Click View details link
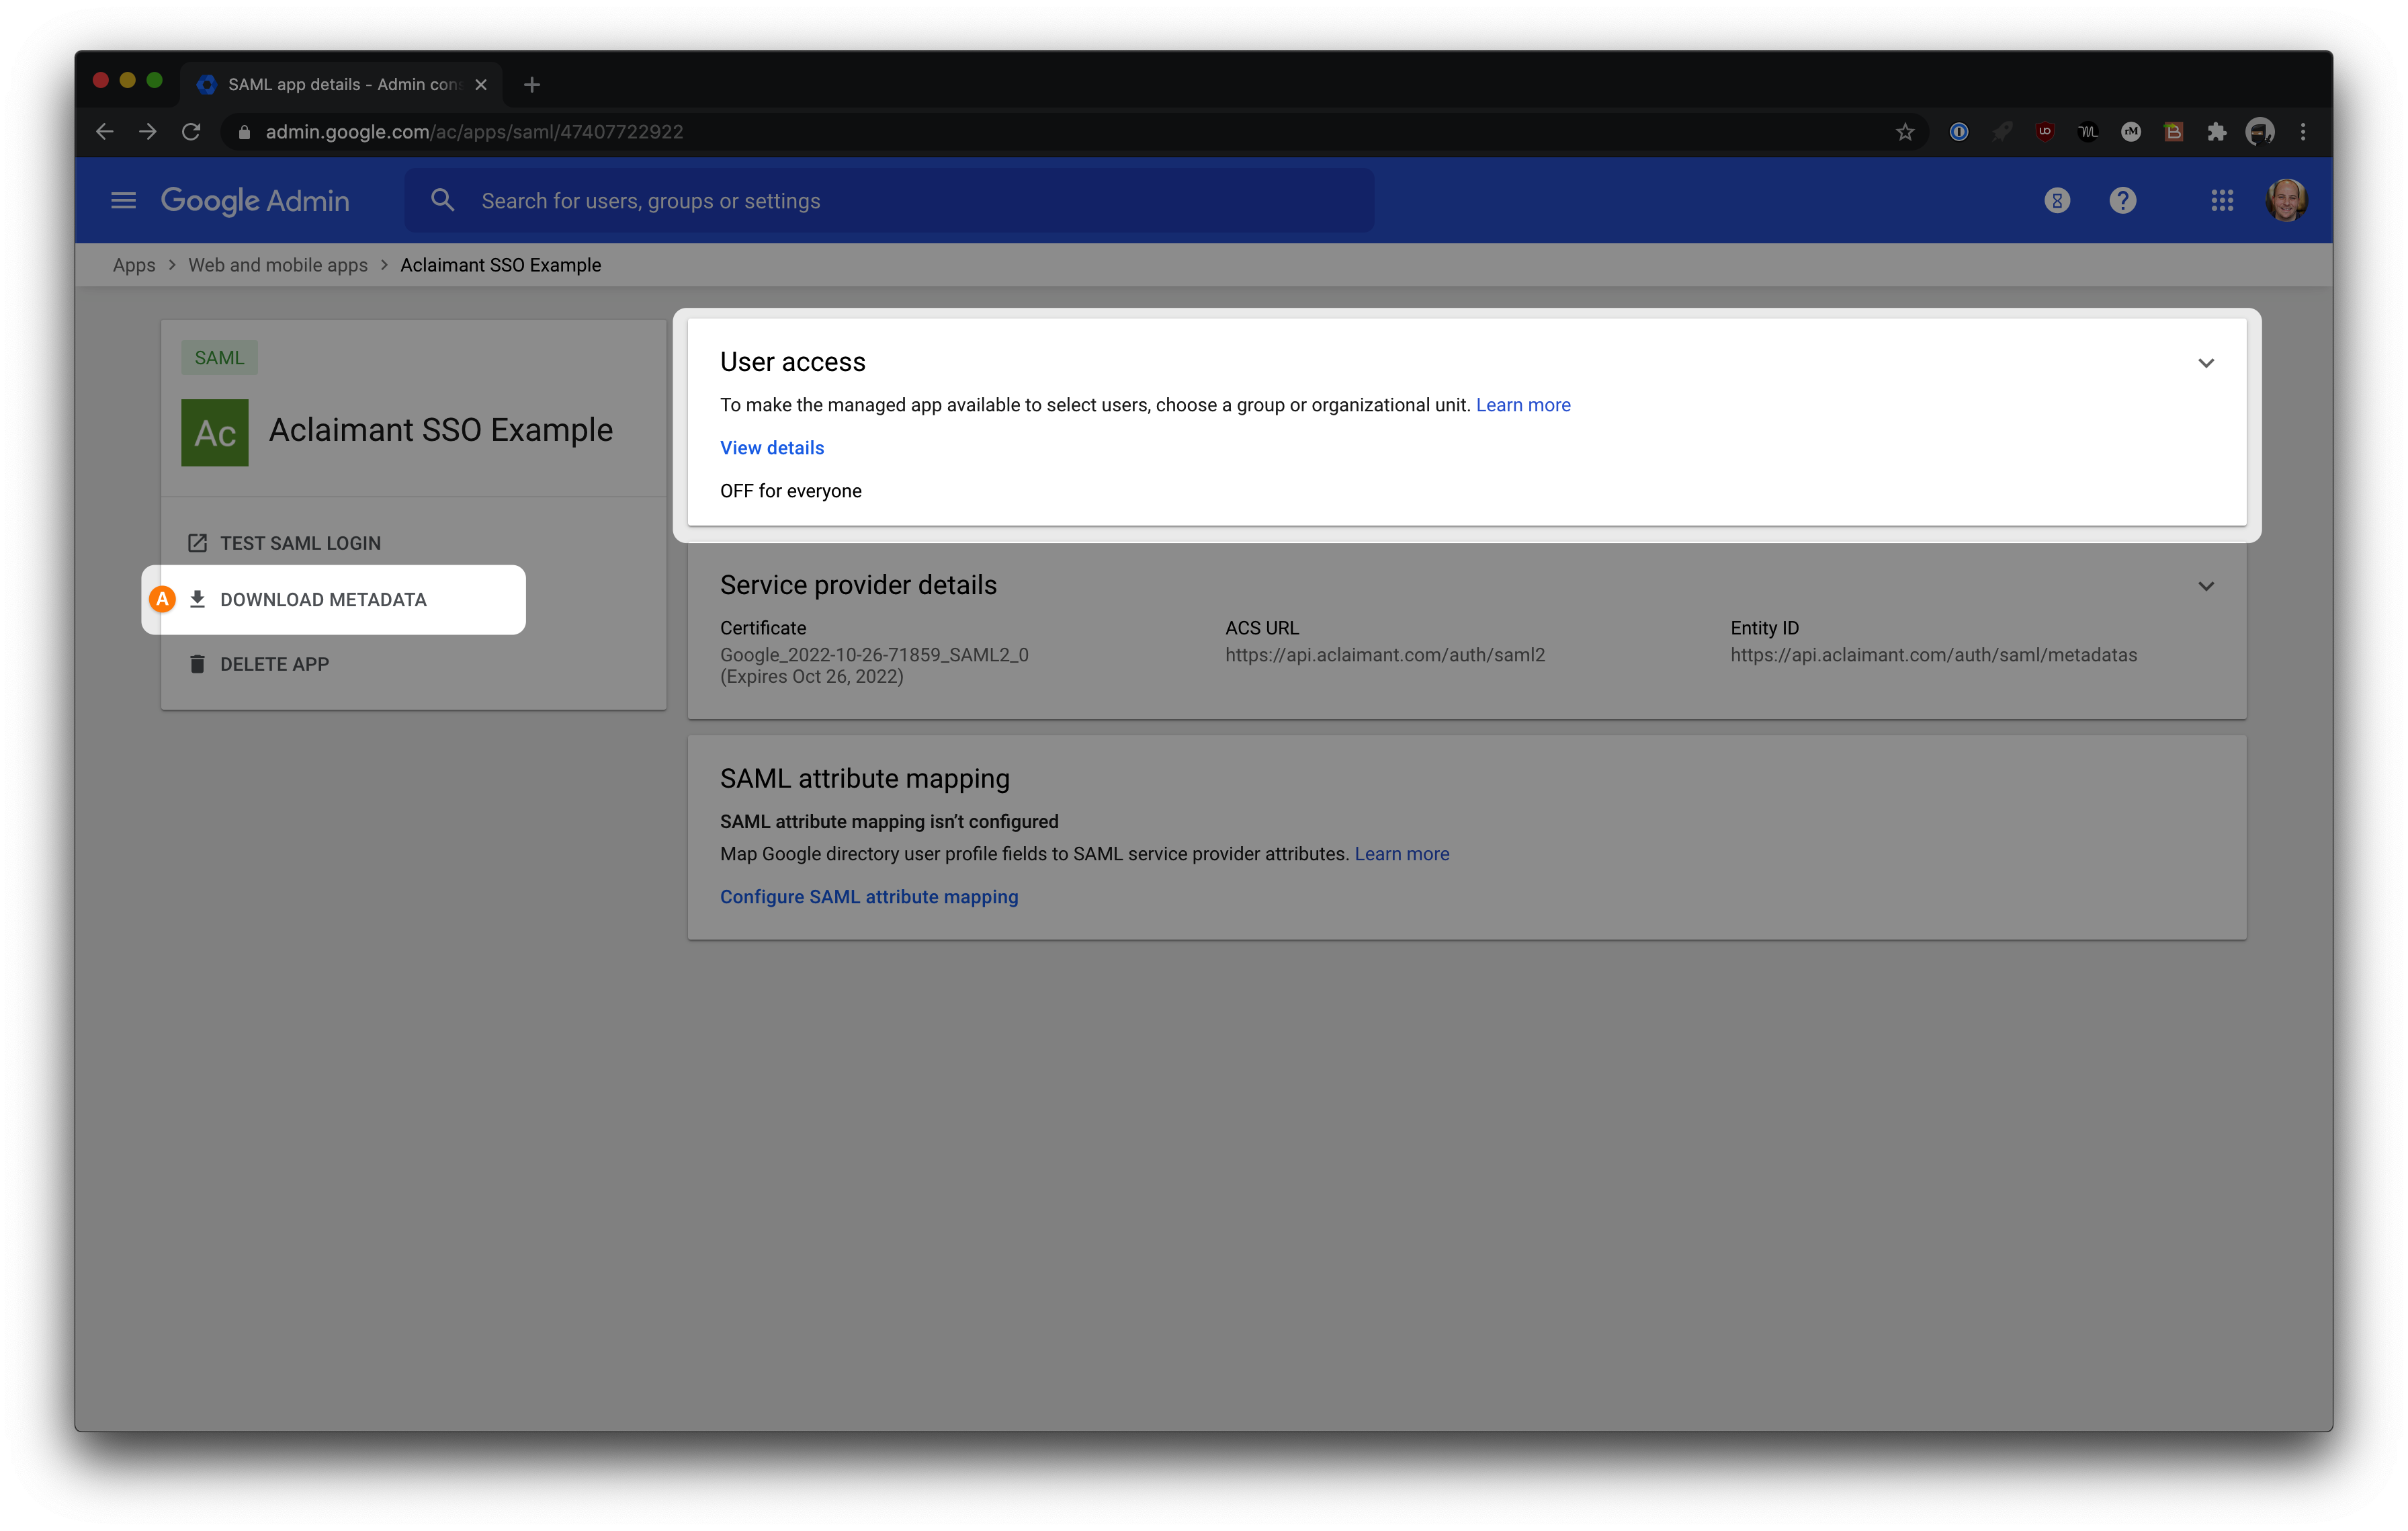The height and width of the screenshot is (1531, 2408). pyautogui.click(x=772, y=448)
